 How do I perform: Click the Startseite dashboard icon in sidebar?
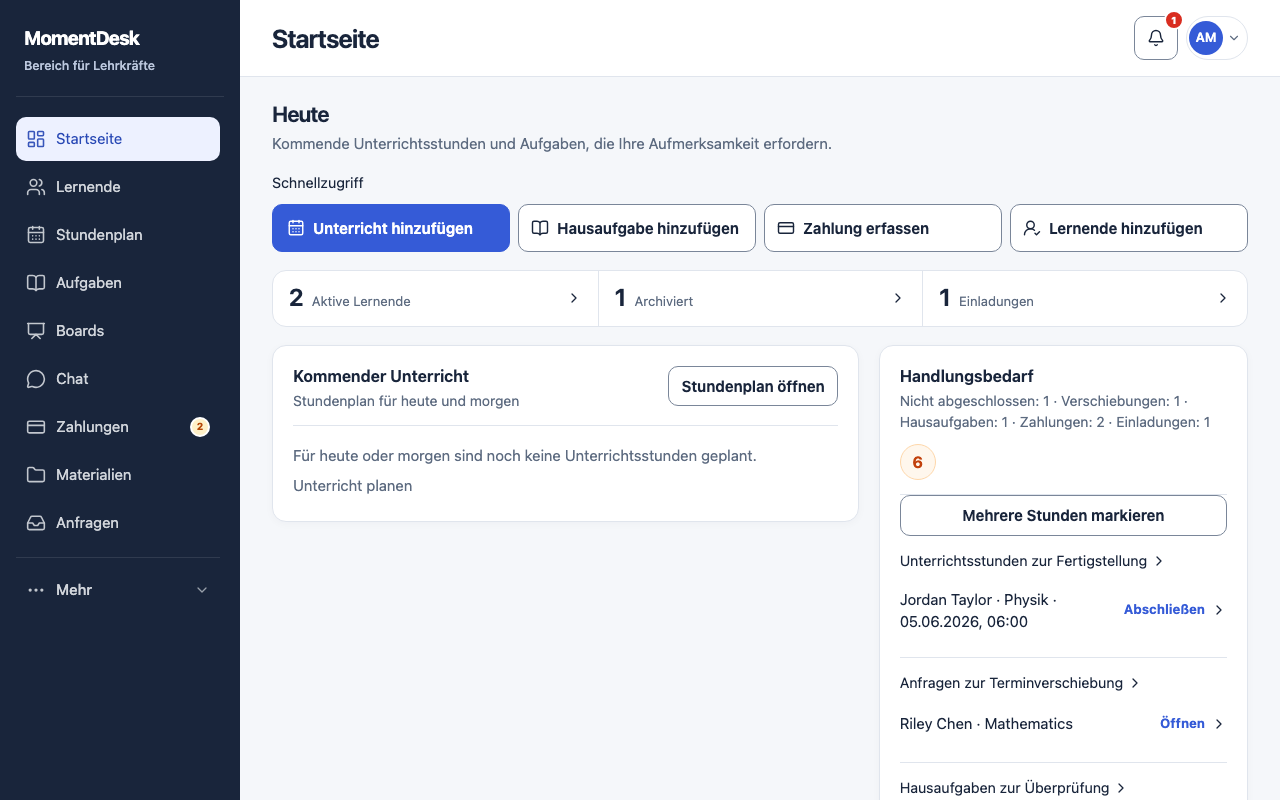click(36, 139)
